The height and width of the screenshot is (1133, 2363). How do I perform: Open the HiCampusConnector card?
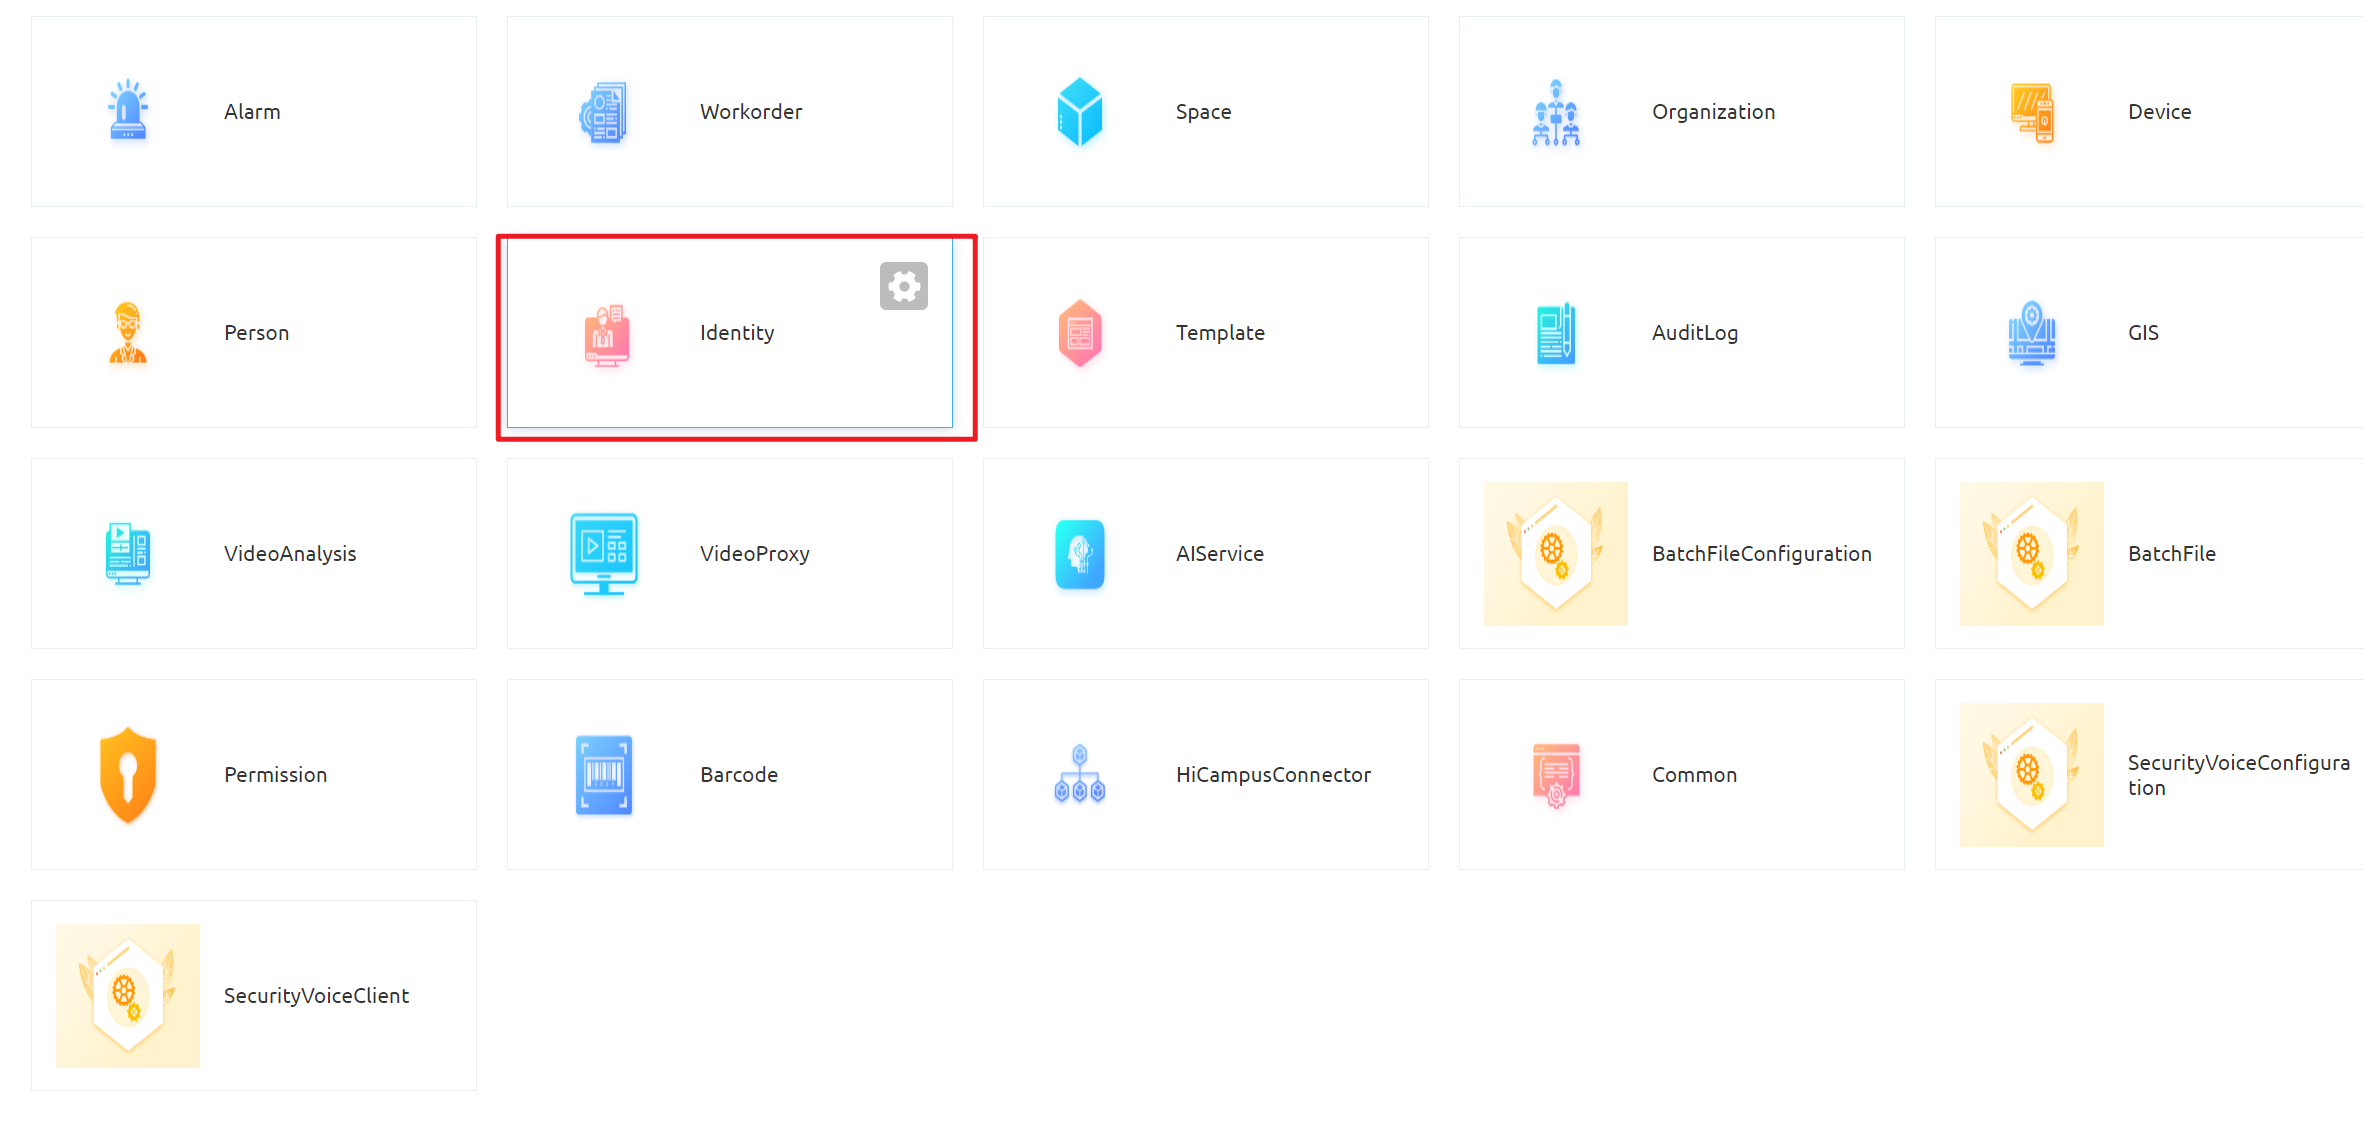(x=1205, y=775)
